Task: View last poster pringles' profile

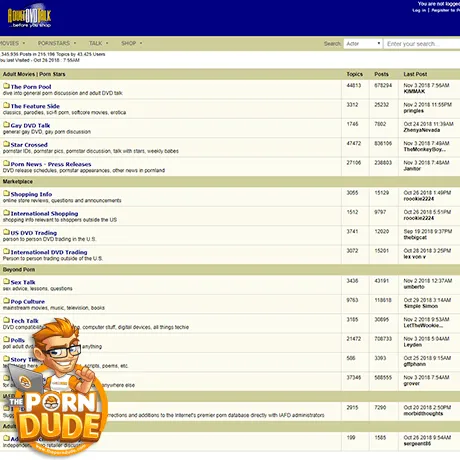Action: point(414,111)
